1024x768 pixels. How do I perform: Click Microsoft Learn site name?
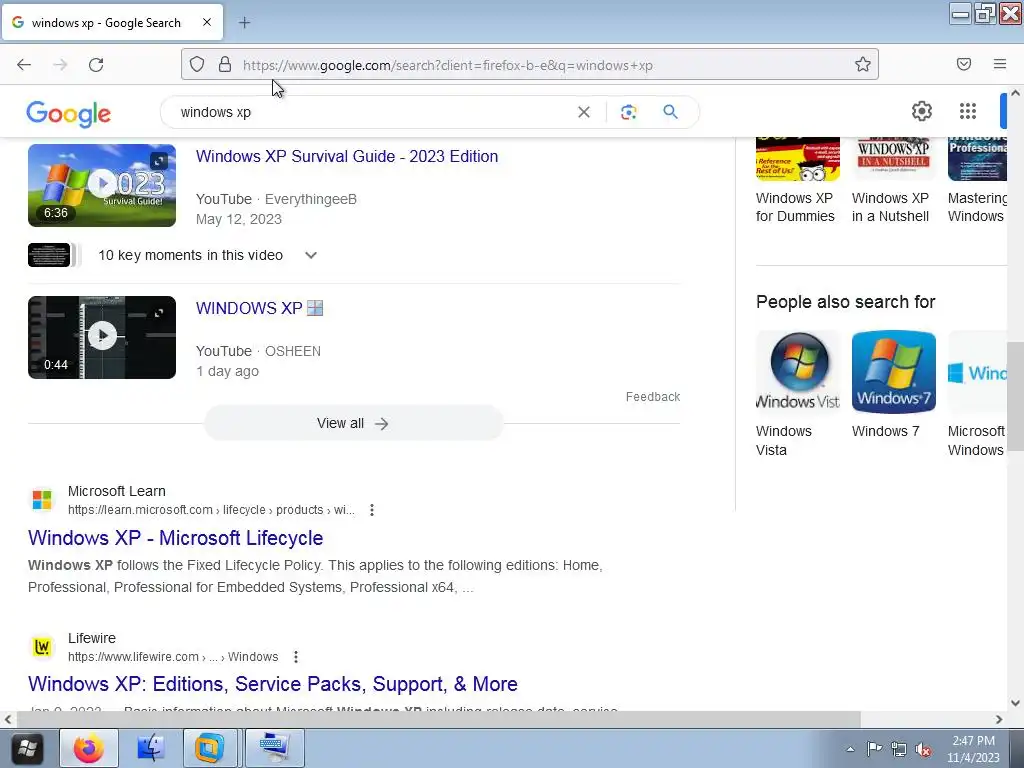(x=117, y=491)
